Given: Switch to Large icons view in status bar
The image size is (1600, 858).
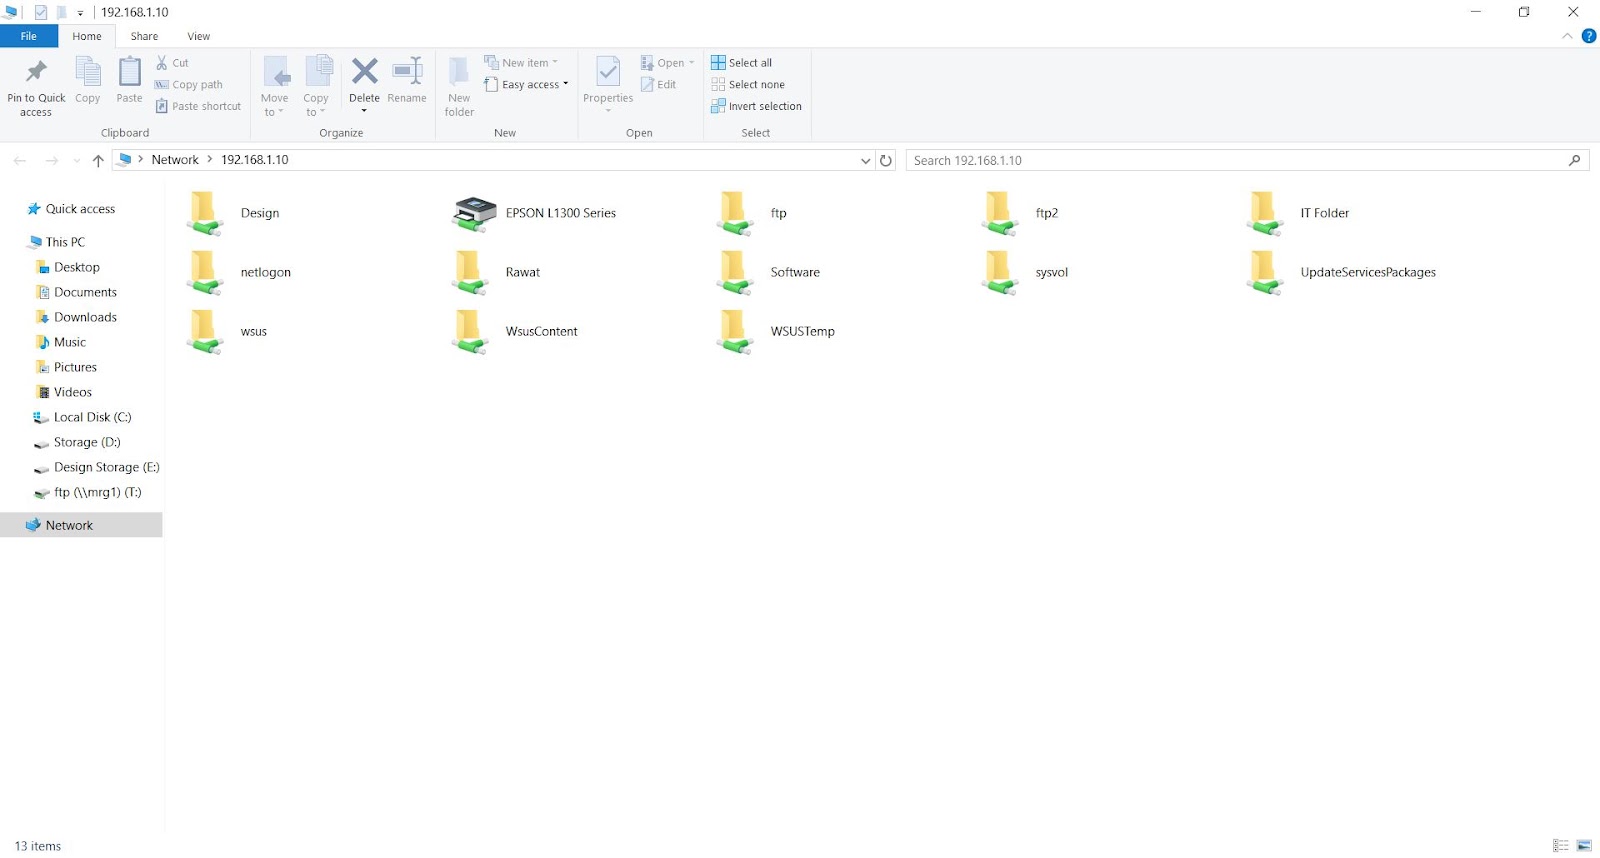Looking at the screenshot, I should 1584,846.
